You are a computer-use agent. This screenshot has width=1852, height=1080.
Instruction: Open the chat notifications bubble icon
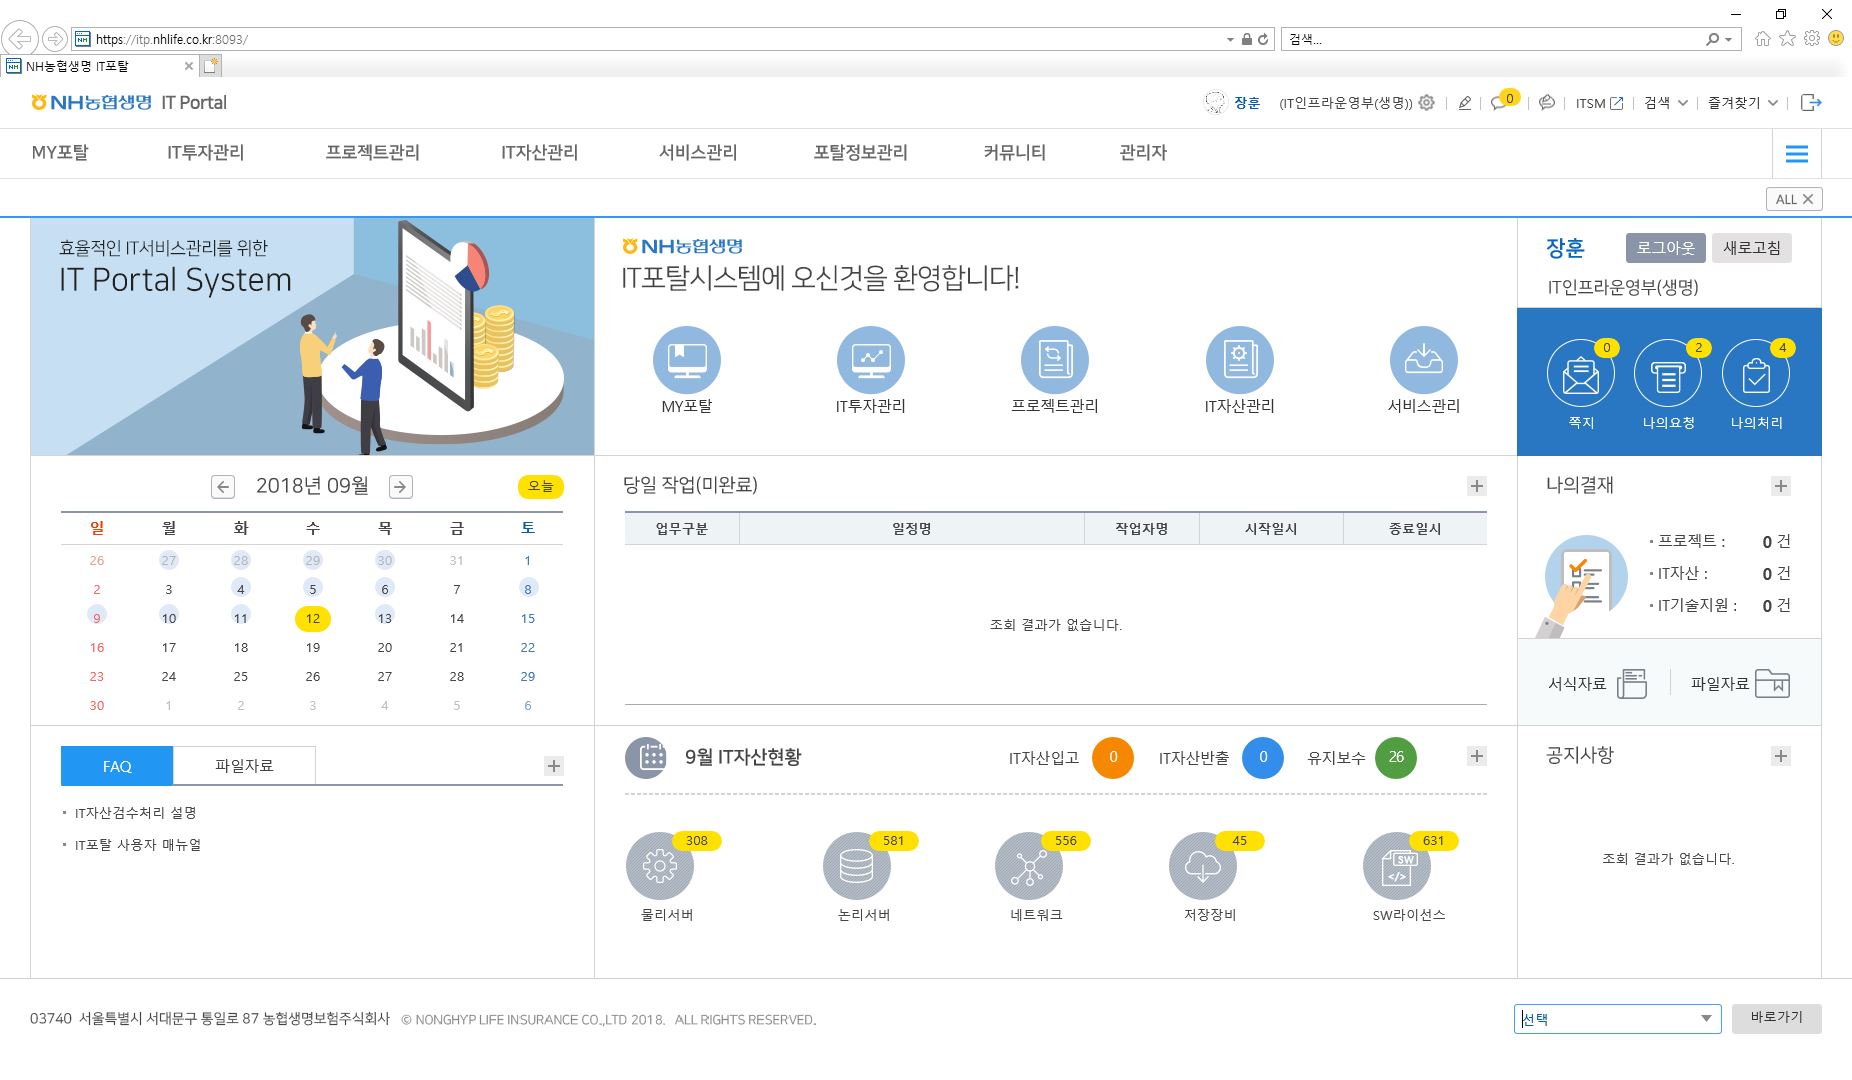[x=1499, y=102]
